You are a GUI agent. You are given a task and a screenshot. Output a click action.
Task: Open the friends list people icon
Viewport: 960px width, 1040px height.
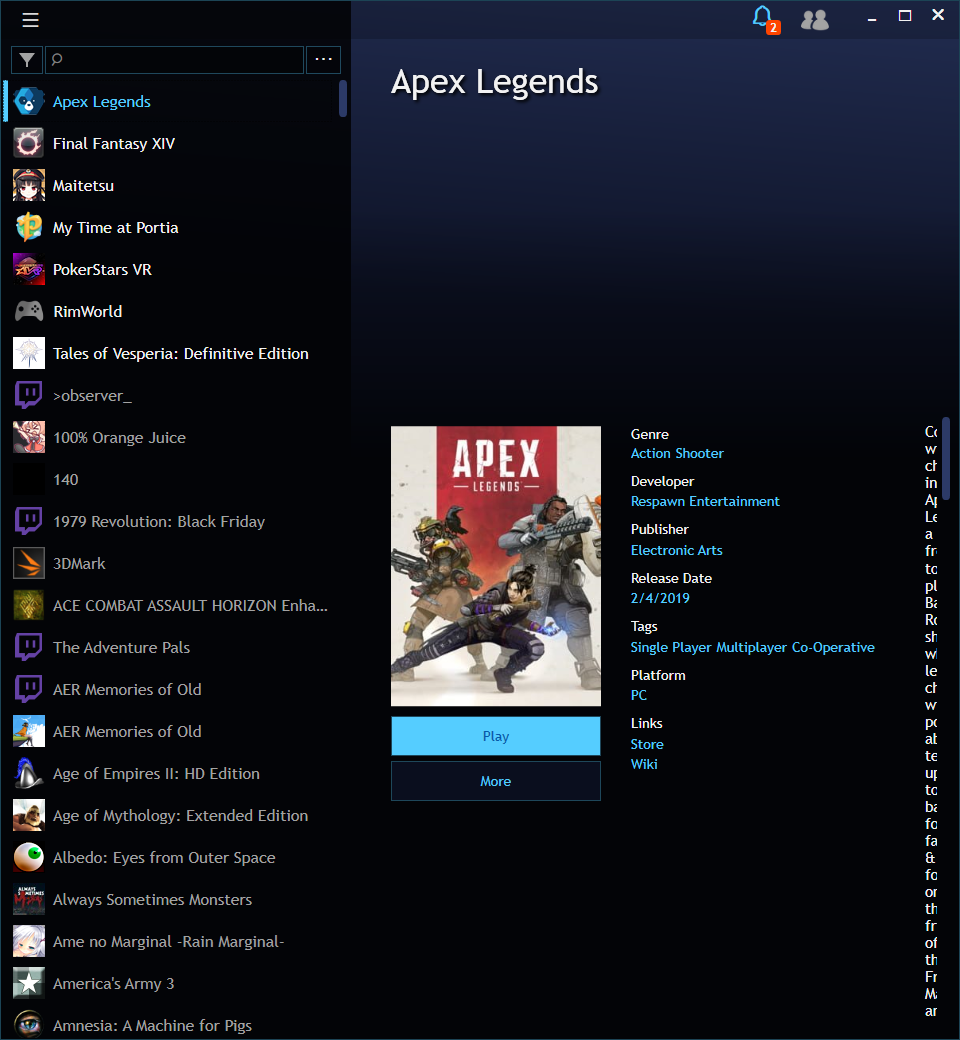(x=815, y=19)
